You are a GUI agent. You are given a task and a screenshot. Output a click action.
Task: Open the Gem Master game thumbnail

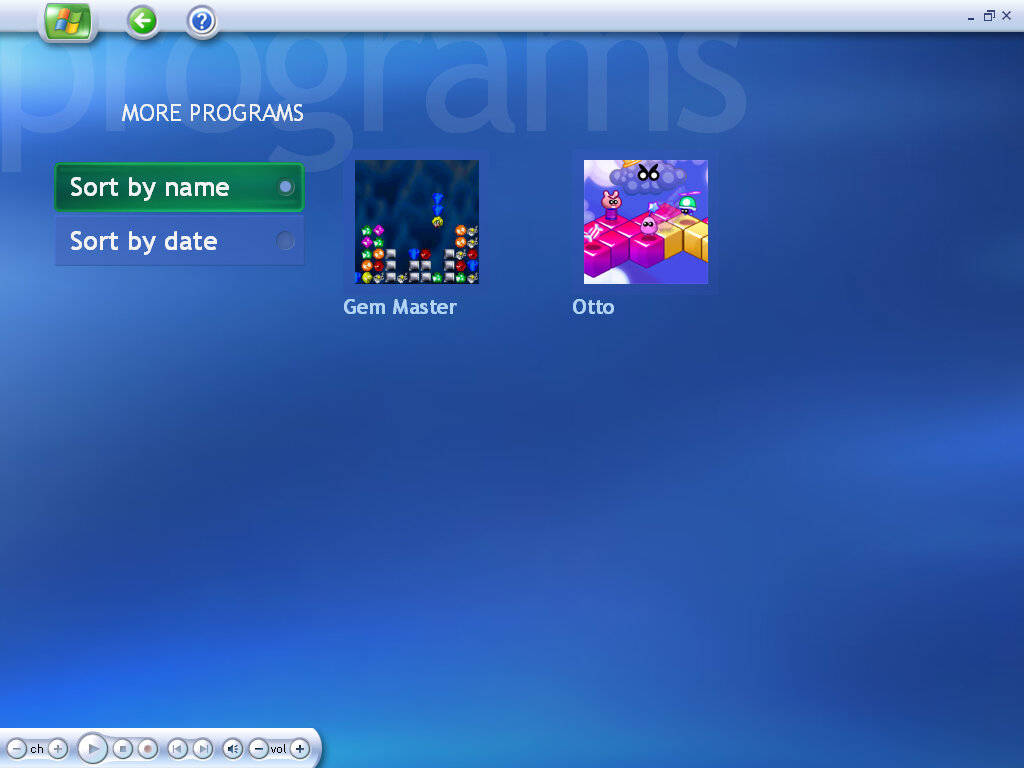(x=417, y=222)
